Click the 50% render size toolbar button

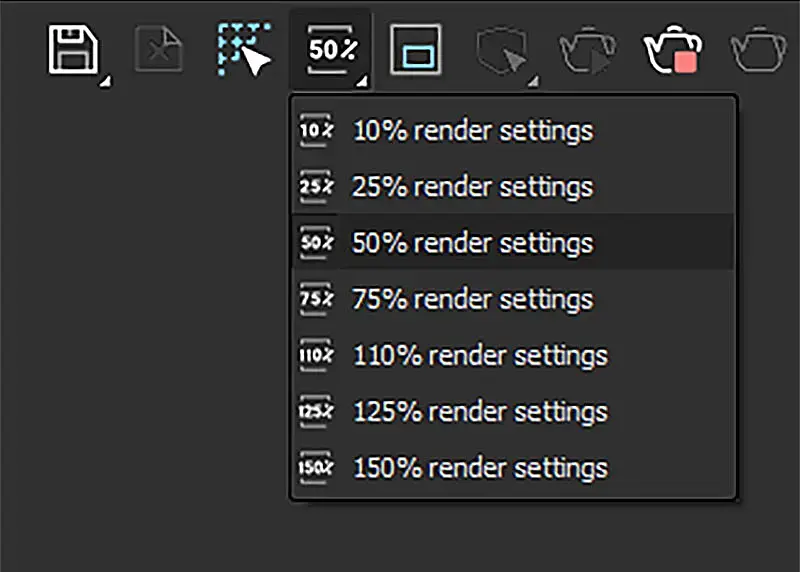click(329, 49)
